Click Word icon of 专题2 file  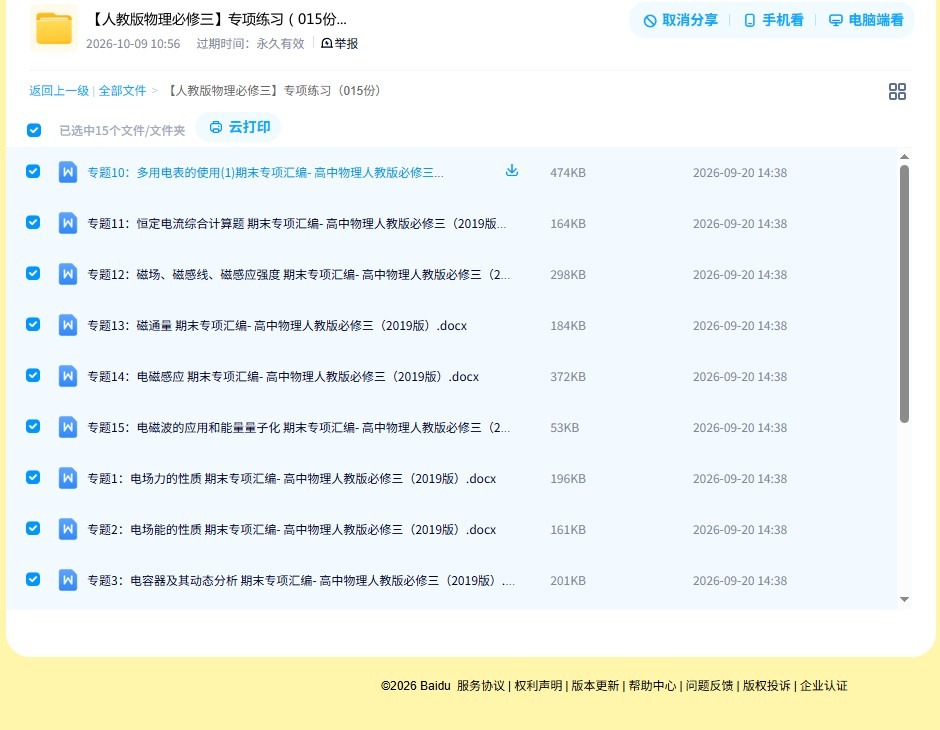click(68, 529)
